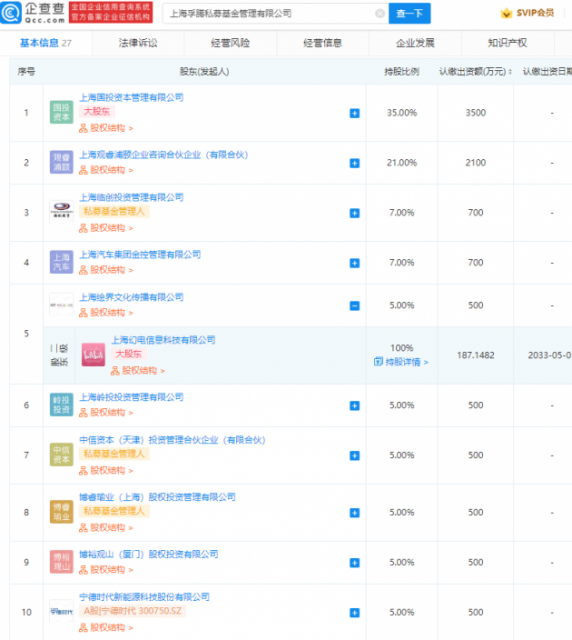Open the 持股详情 link
572x640 pixels.
(x=401, y=362)
